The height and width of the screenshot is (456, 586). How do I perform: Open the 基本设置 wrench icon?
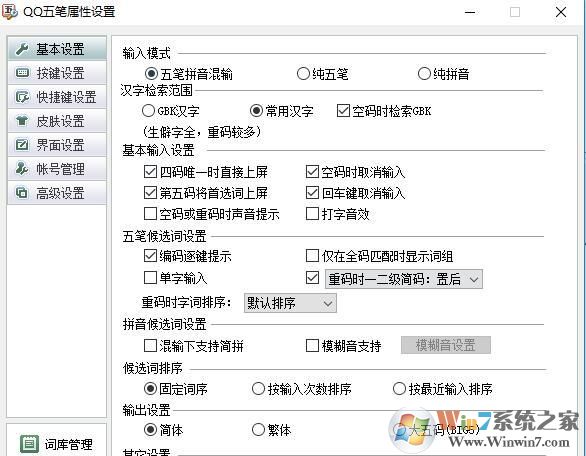click(22, 49)
